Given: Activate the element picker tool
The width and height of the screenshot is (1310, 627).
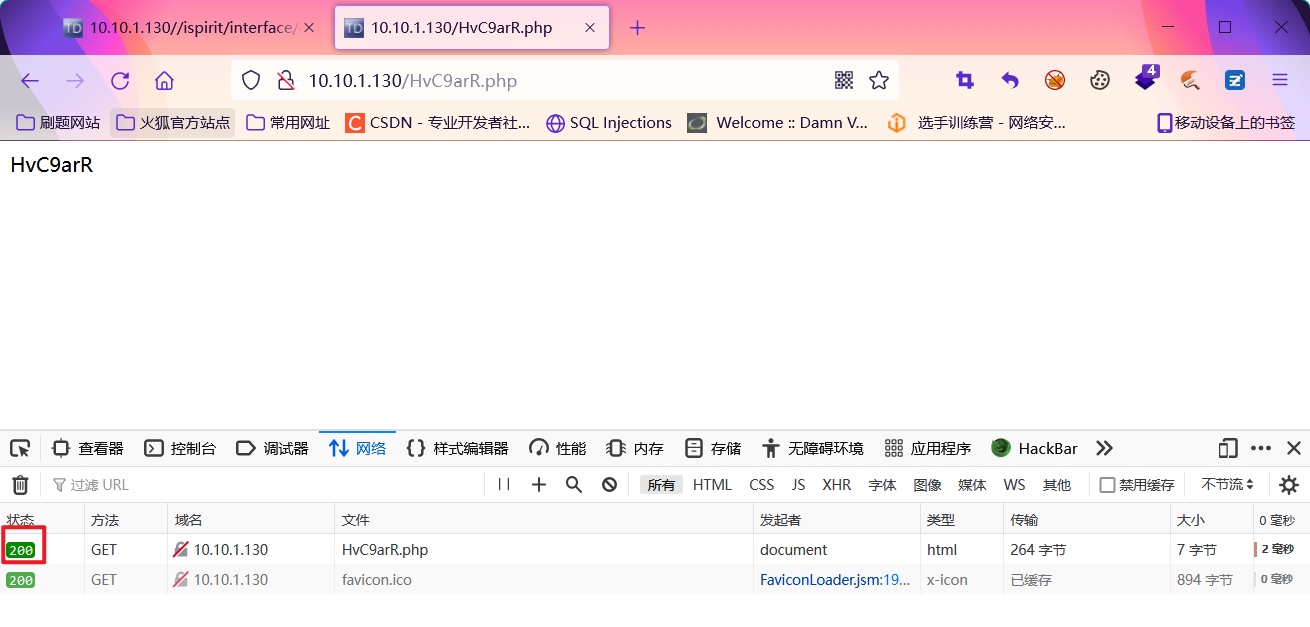Looking at the screenshot, I should pos(20,448).
